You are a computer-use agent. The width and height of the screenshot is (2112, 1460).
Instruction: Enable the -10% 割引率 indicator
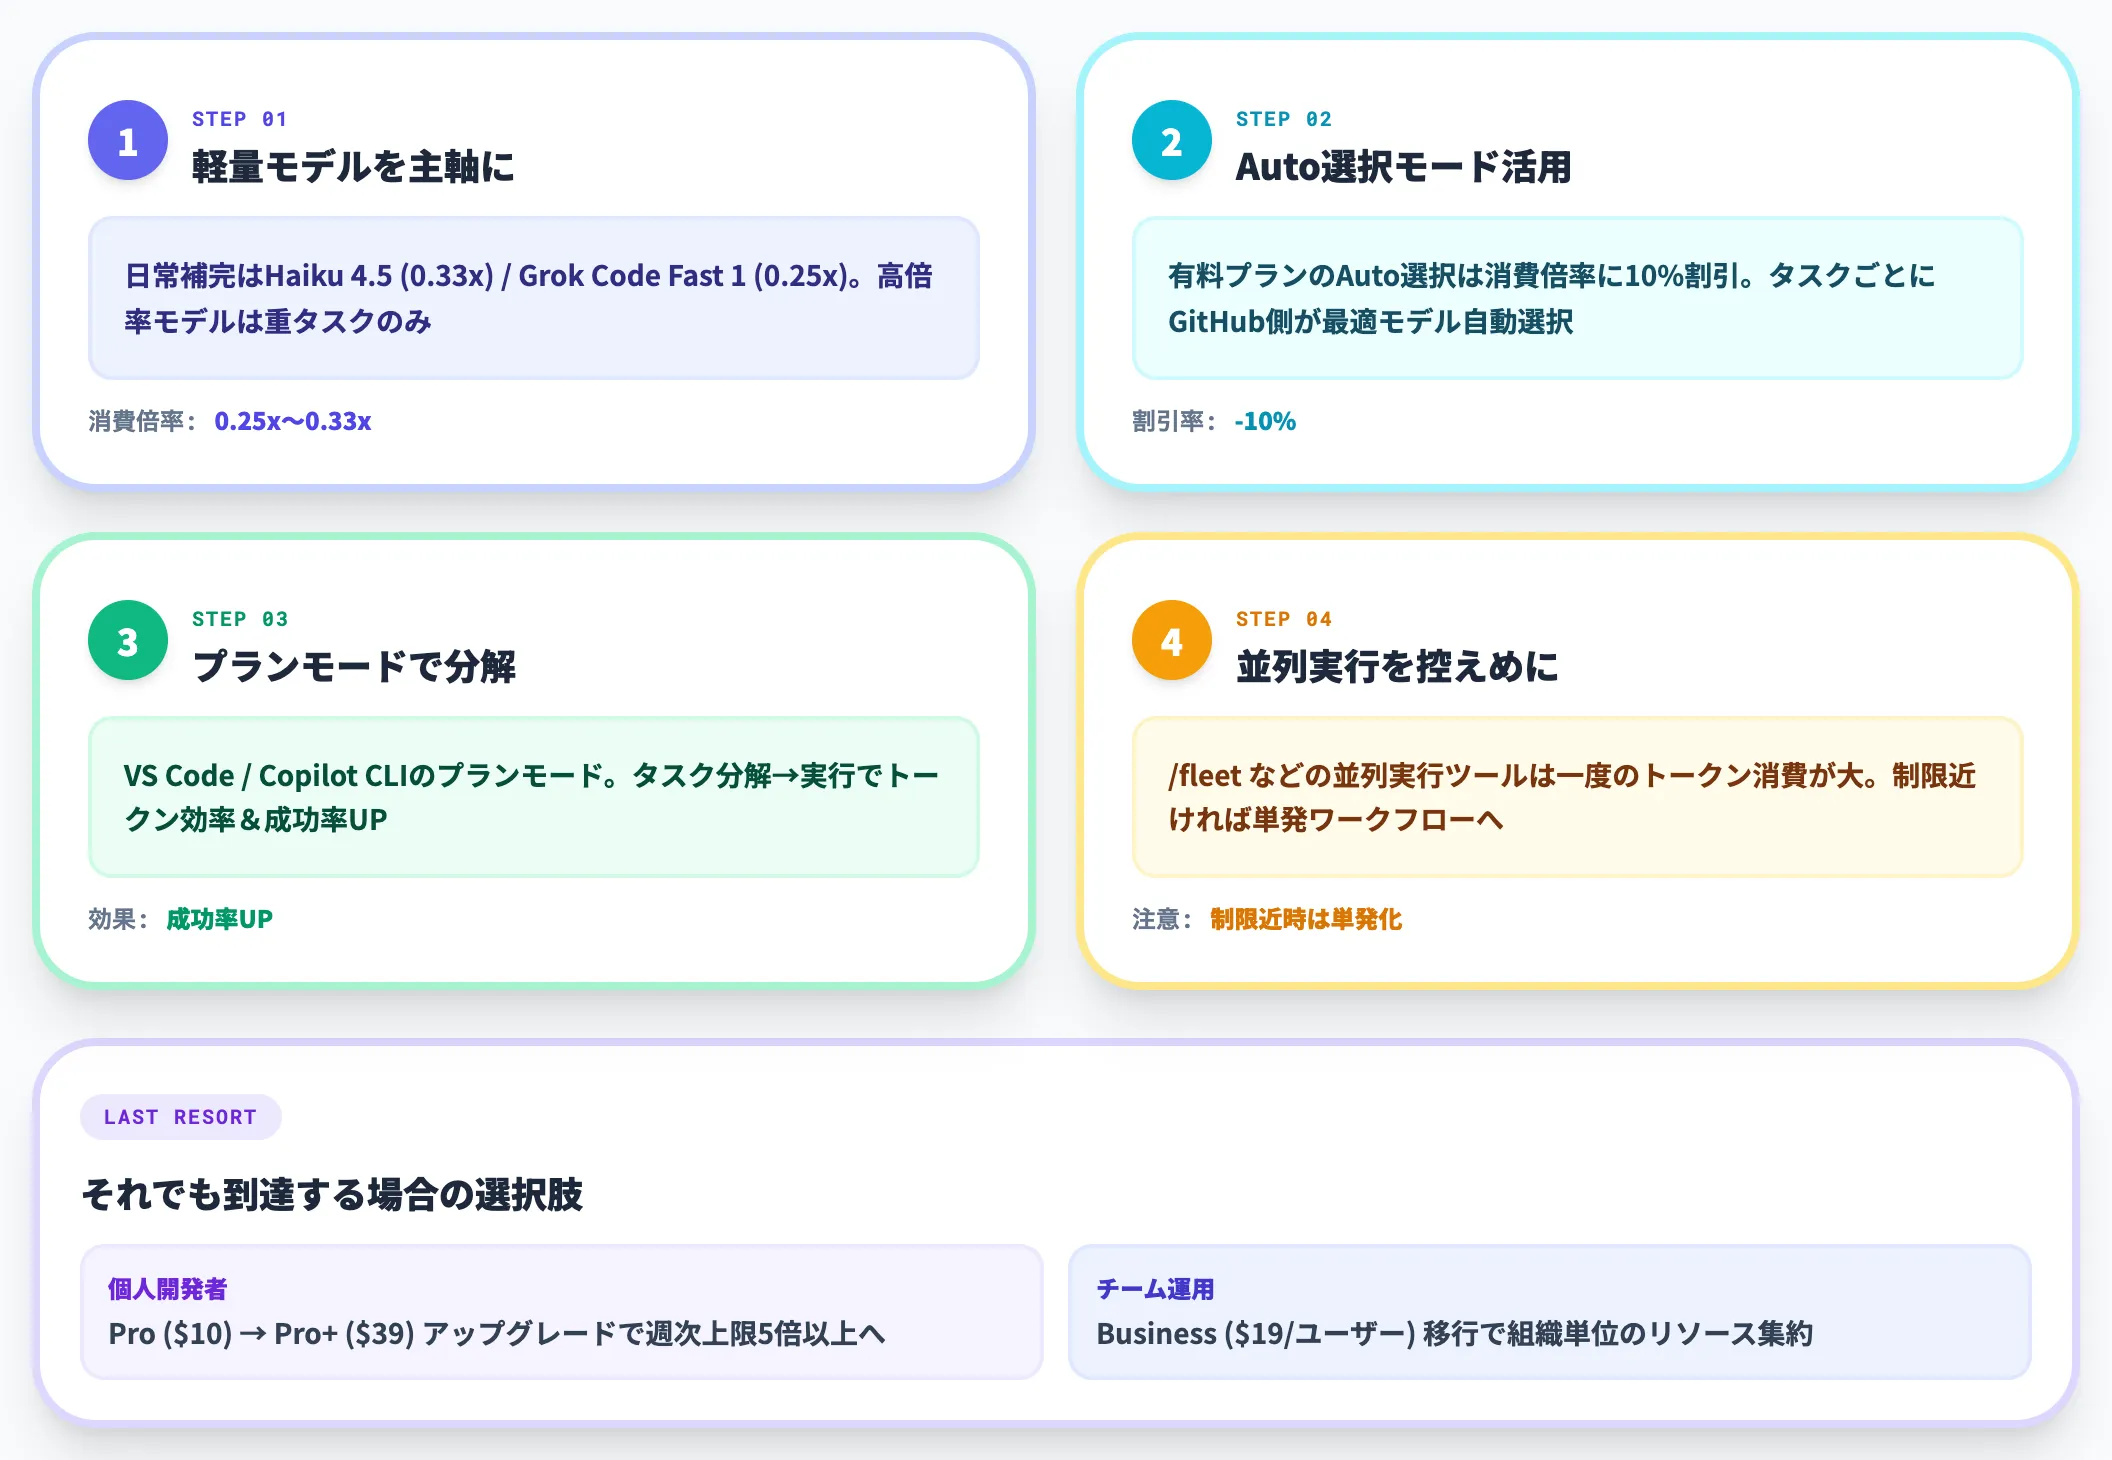[x=1265, y=421]
